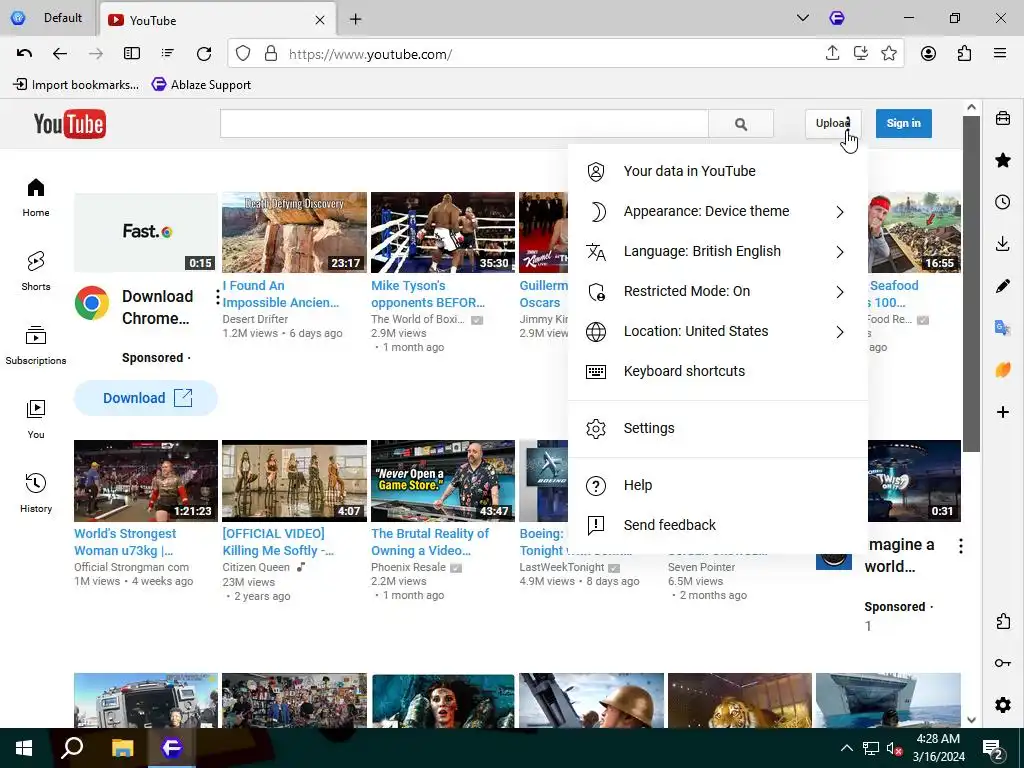Open the toolbox icon in right sidebar
The height and width of the screenshot is (768, 1024).
click(1003, 118)
